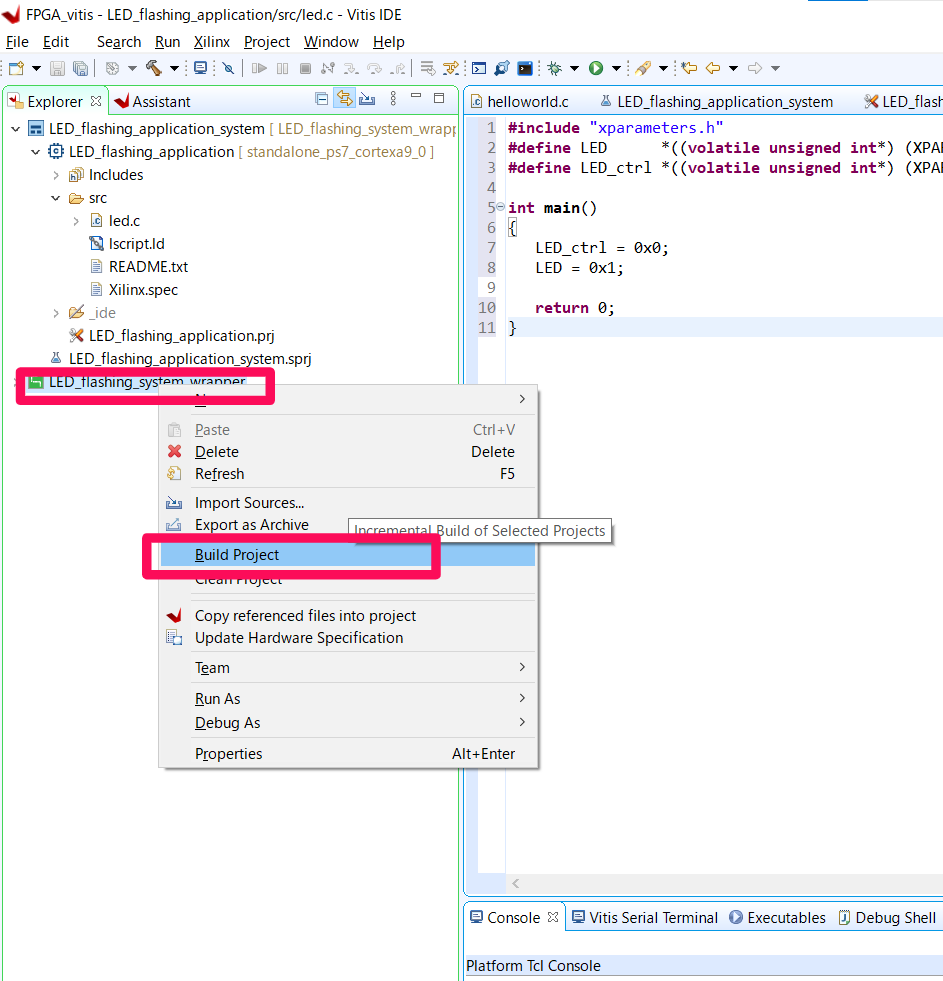
Task: Click the hammer Build icon
Action: click(x=154, y=68)
